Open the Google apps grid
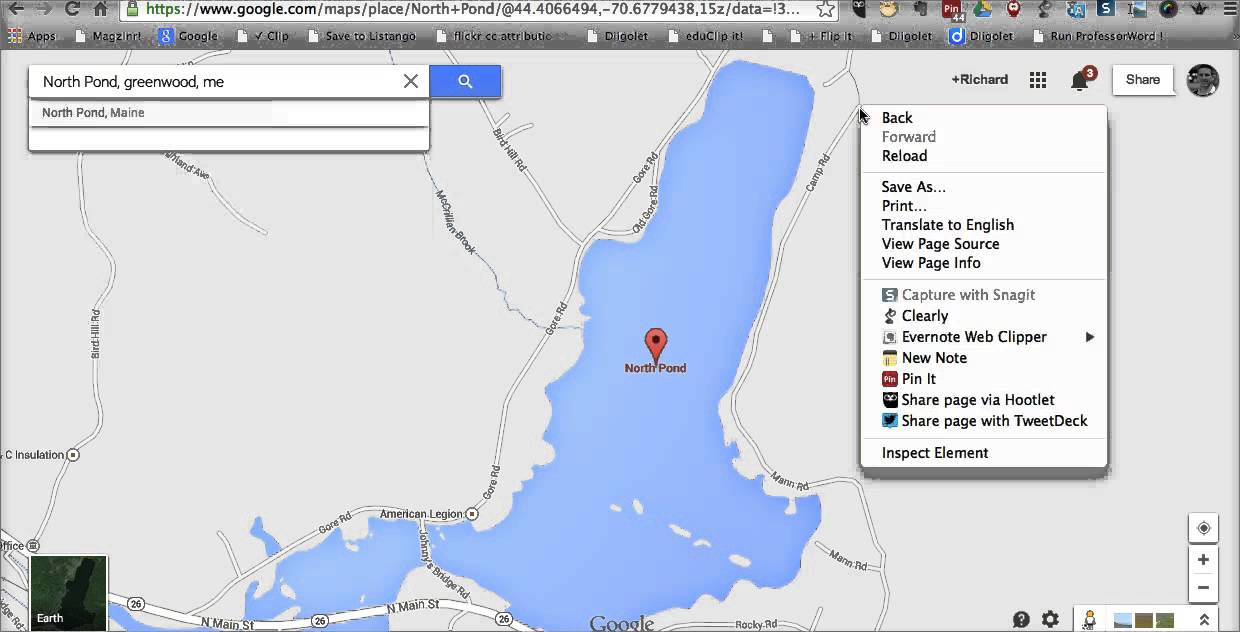 coord(1038,80)
